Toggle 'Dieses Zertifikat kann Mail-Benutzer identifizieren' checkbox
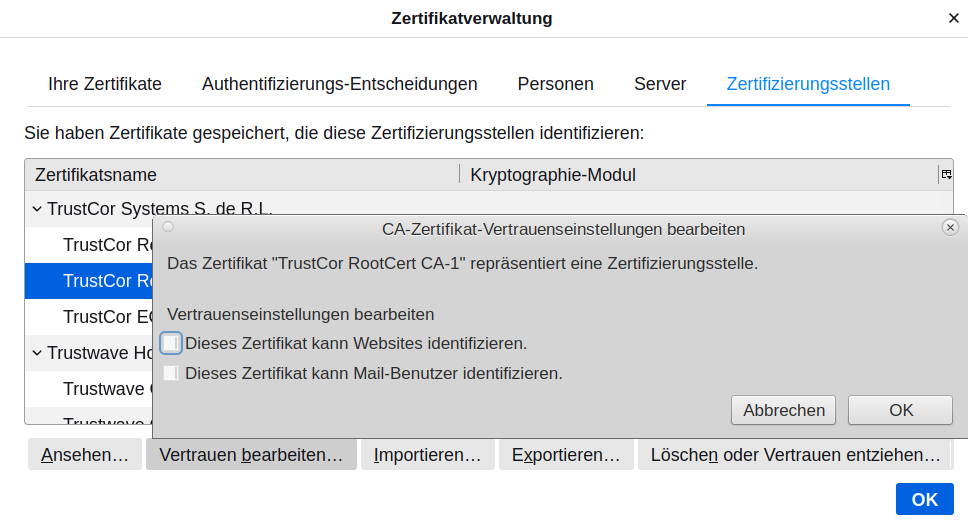Image resolution: width=968 pixels, height=521 pixels. [172, 373]
